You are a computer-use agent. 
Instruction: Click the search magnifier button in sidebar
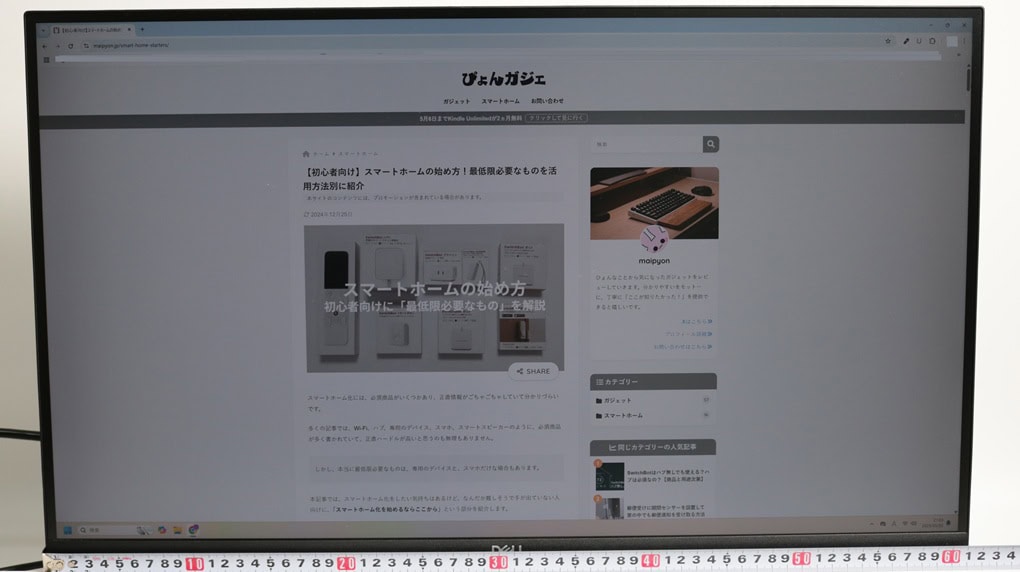click(710, 144)
